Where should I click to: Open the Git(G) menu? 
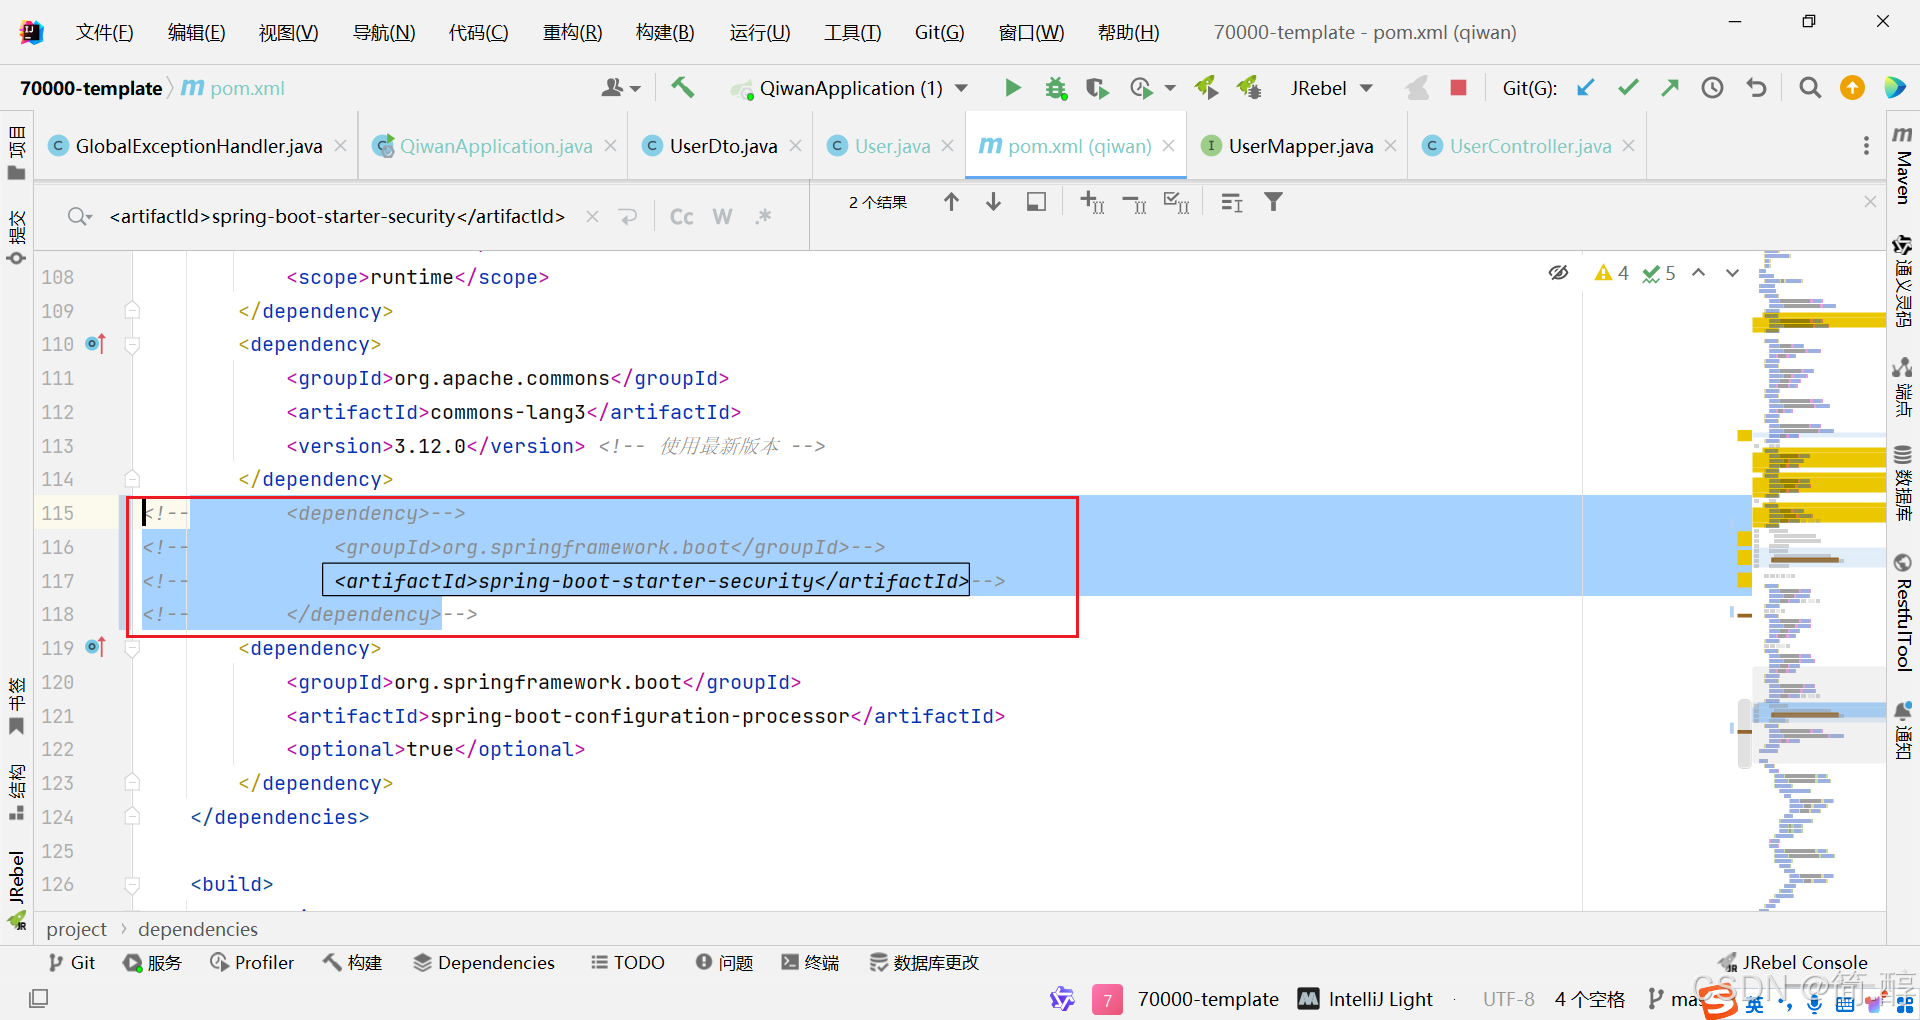(938, 32)
